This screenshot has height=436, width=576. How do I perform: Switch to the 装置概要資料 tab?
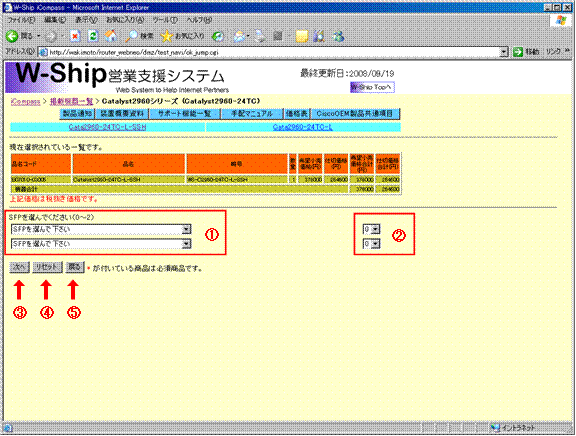click(x=123, y=114)
